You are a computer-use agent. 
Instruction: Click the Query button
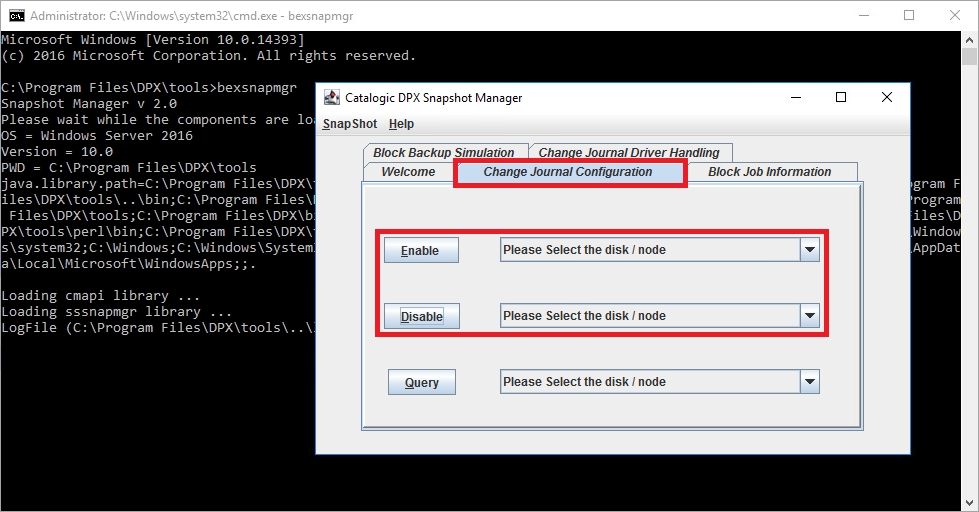pyautogui.click(x=421, y=382)
